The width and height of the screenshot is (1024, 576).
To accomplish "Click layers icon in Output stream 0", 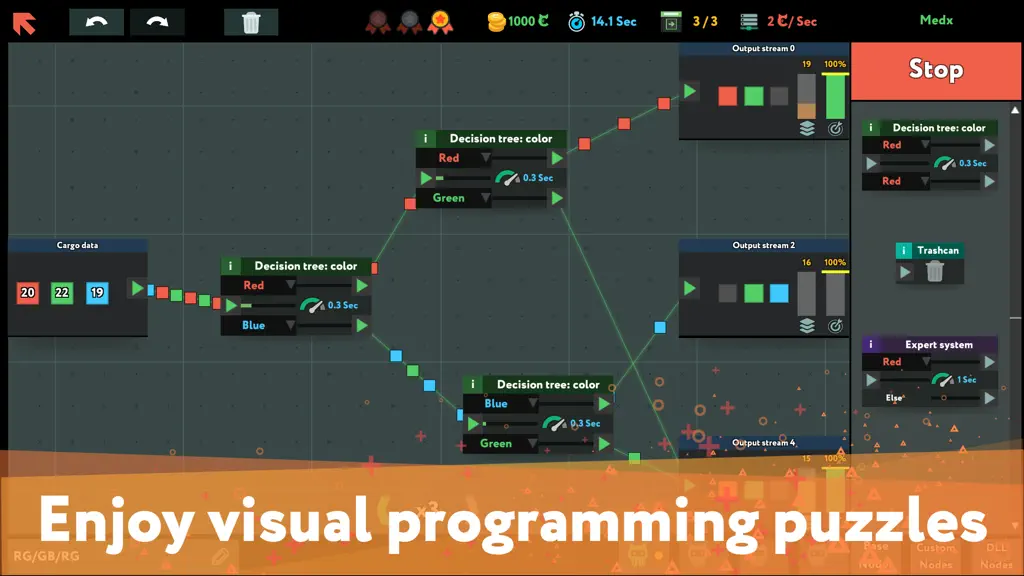I will (x=807, y=129).
